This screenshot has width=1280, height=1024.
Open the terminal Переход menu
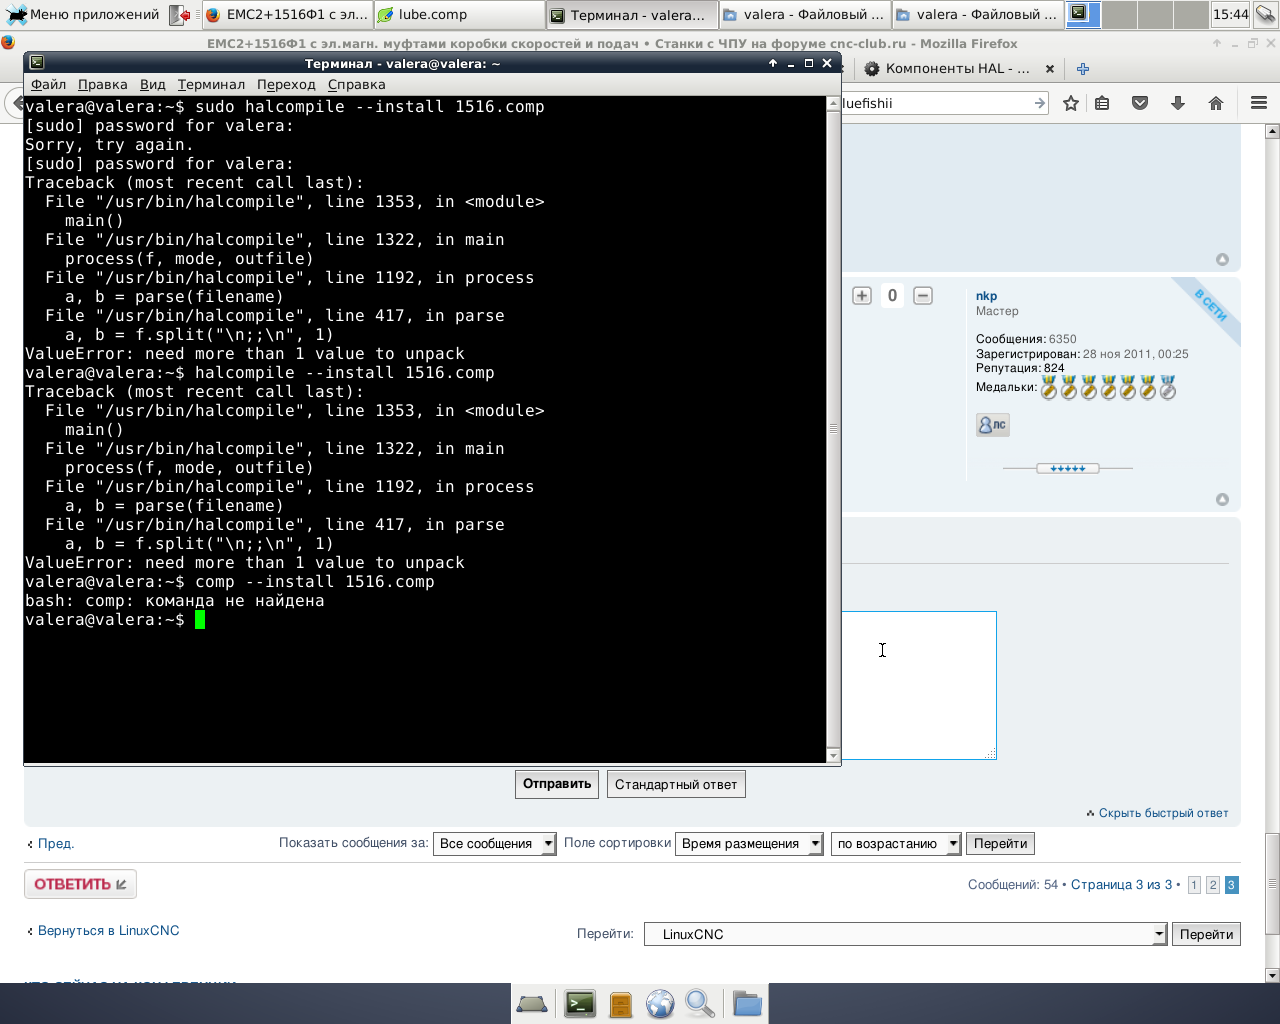(286, 85)
